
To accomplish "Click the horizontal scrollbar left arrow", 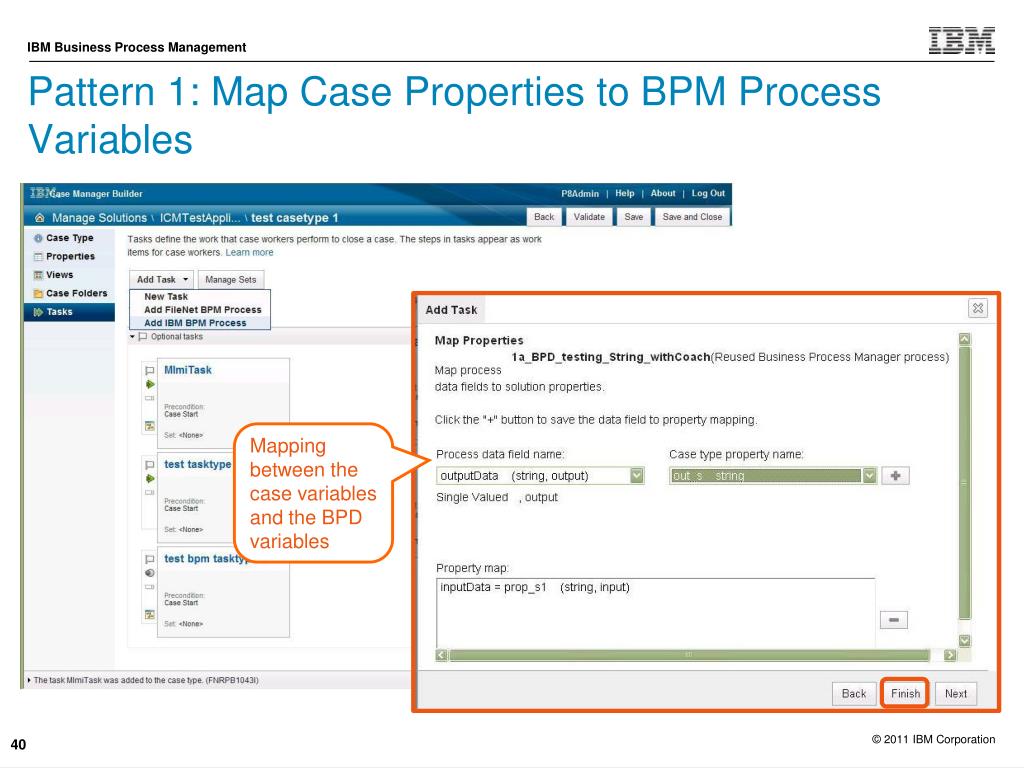I will (441, 655).
